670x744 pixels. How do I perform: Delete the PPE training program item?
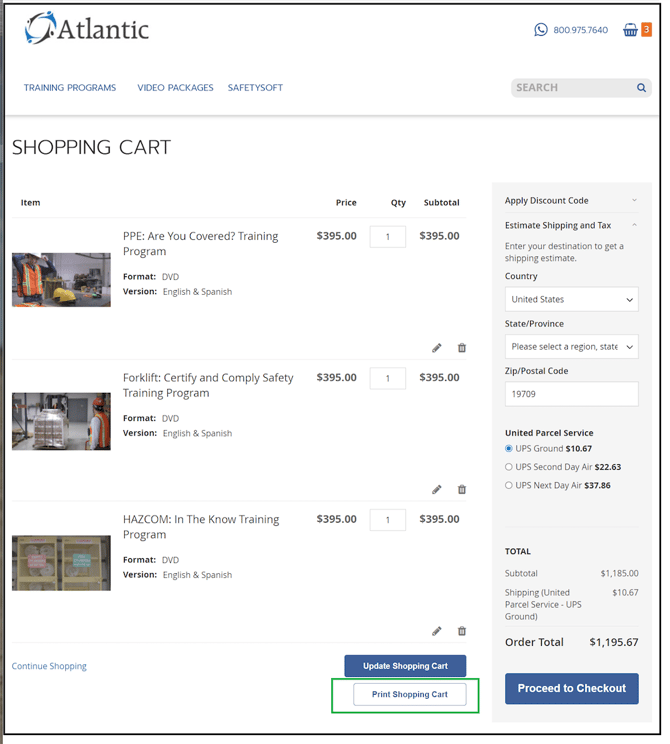point(462,348)
